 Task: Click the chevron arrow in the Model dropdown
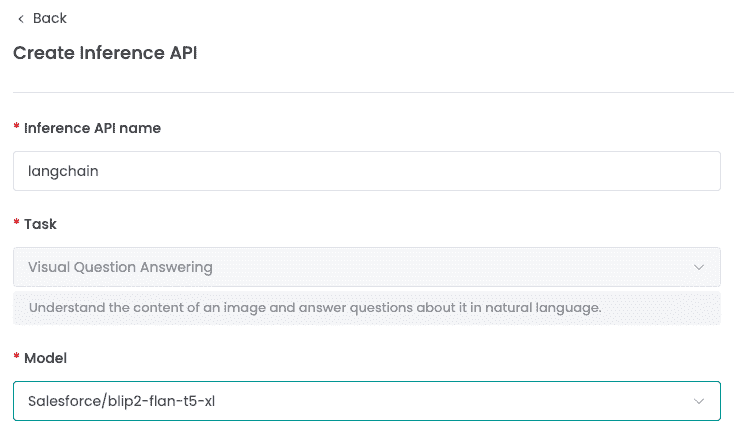pyautogui.click(x=698, y=402)
